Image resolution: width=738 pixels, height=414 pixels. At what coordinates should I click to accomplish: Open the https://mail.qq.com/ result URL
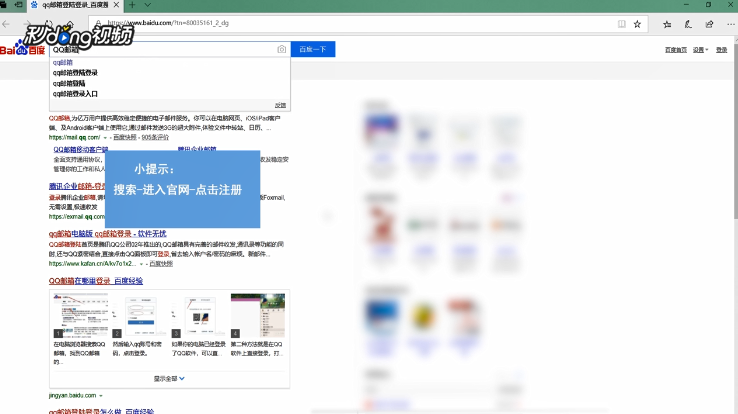coord(74,137)
